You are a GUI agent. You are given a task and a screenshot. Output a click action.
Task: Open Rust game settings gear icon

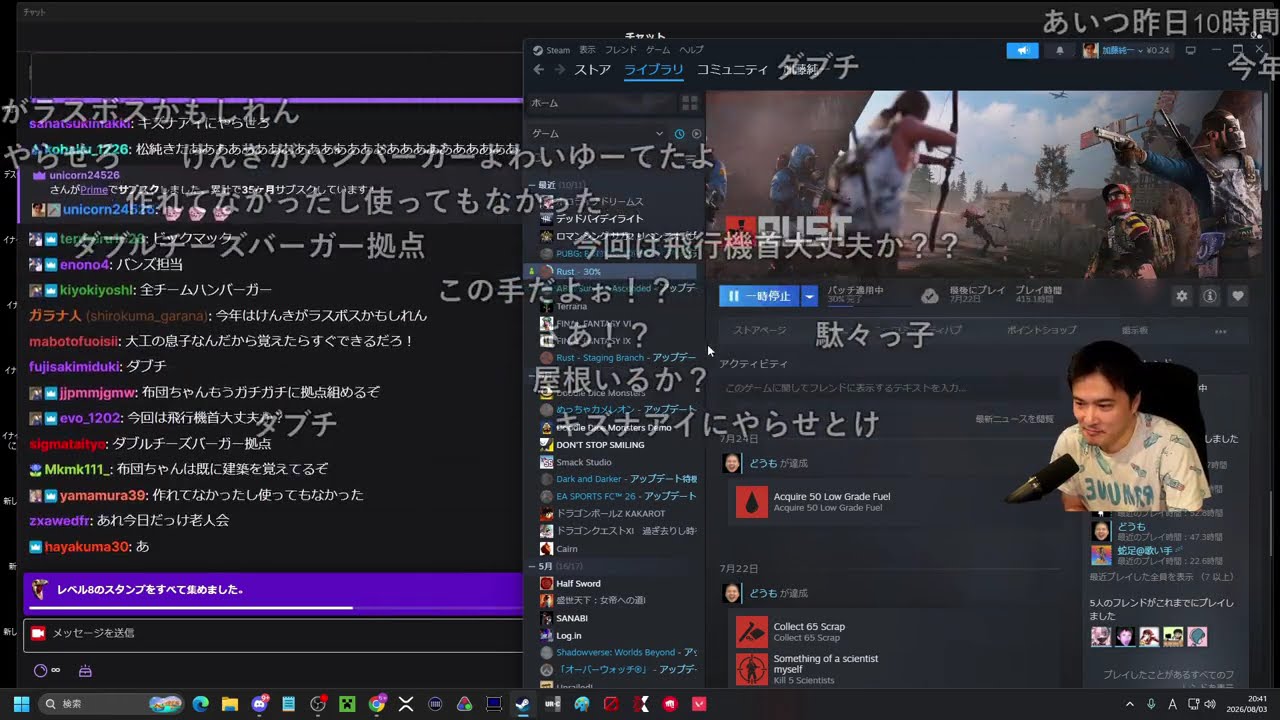(x=1182, y=296)
